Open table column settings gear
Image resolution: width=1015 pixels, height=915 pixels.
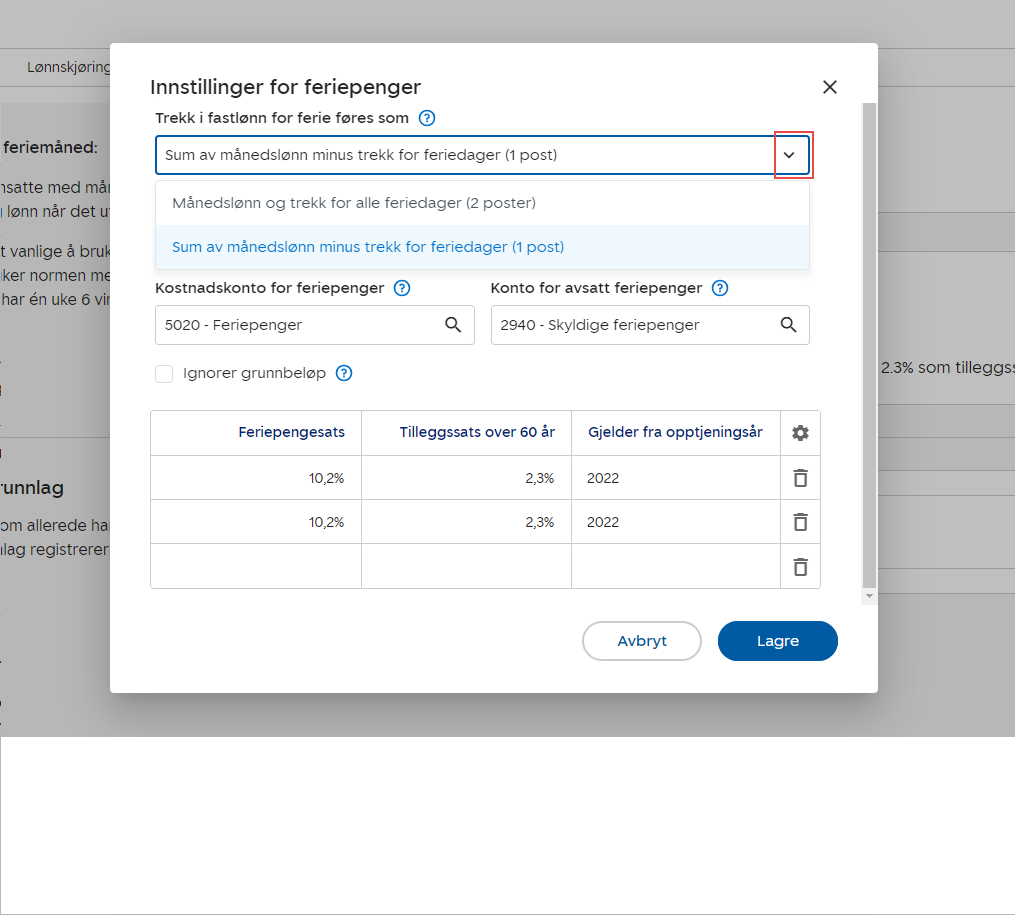click(800, 433)
